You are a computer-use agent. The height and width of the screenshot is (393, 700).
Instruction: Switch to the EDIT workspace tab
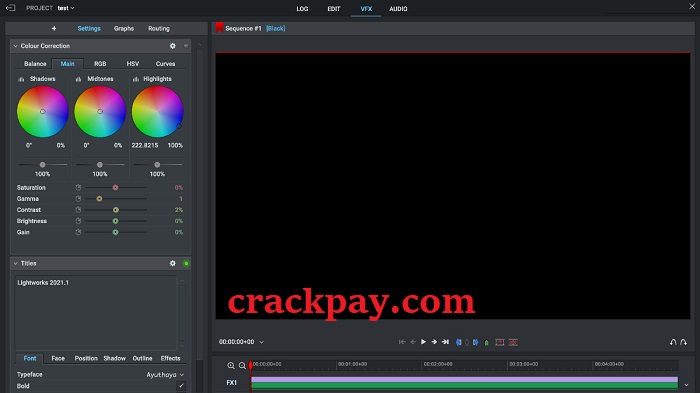click(x=334, y=8)
